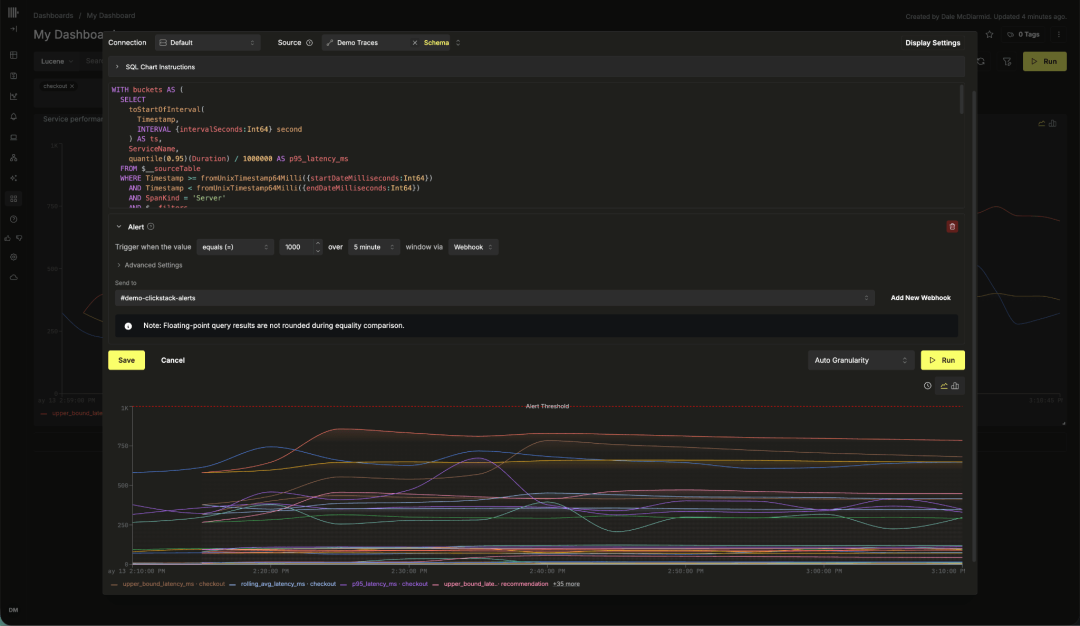Open the 5 minute window dropdown

coord(373,247)
